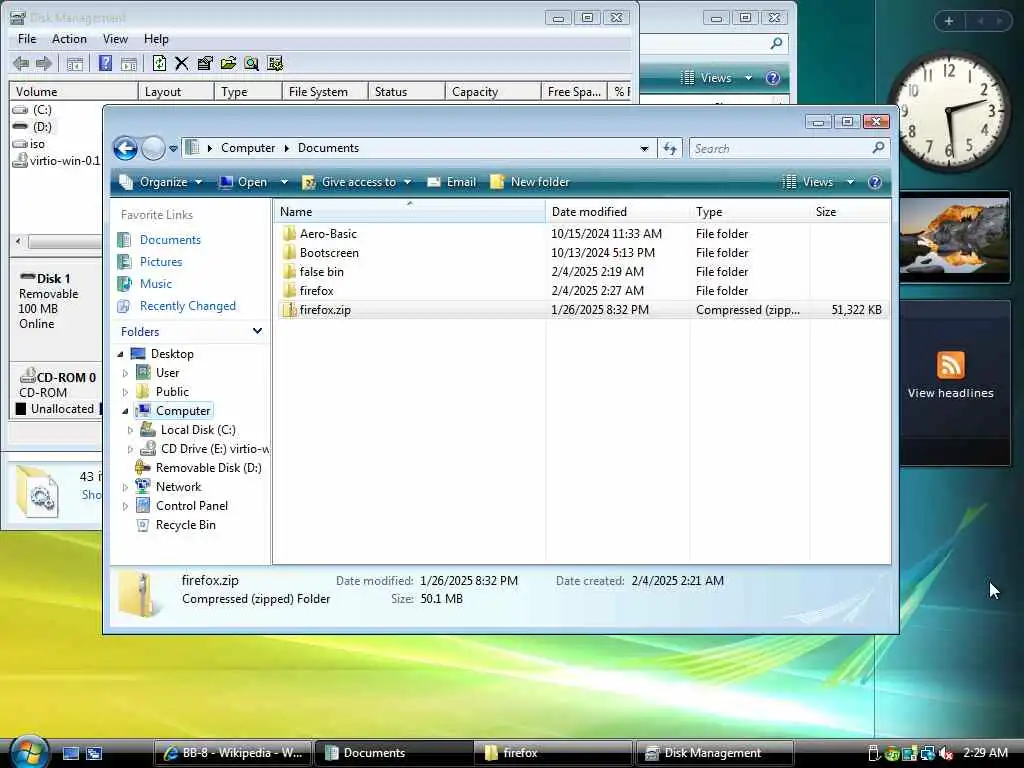Open the Help menu in Disk Management

(156, 39)
